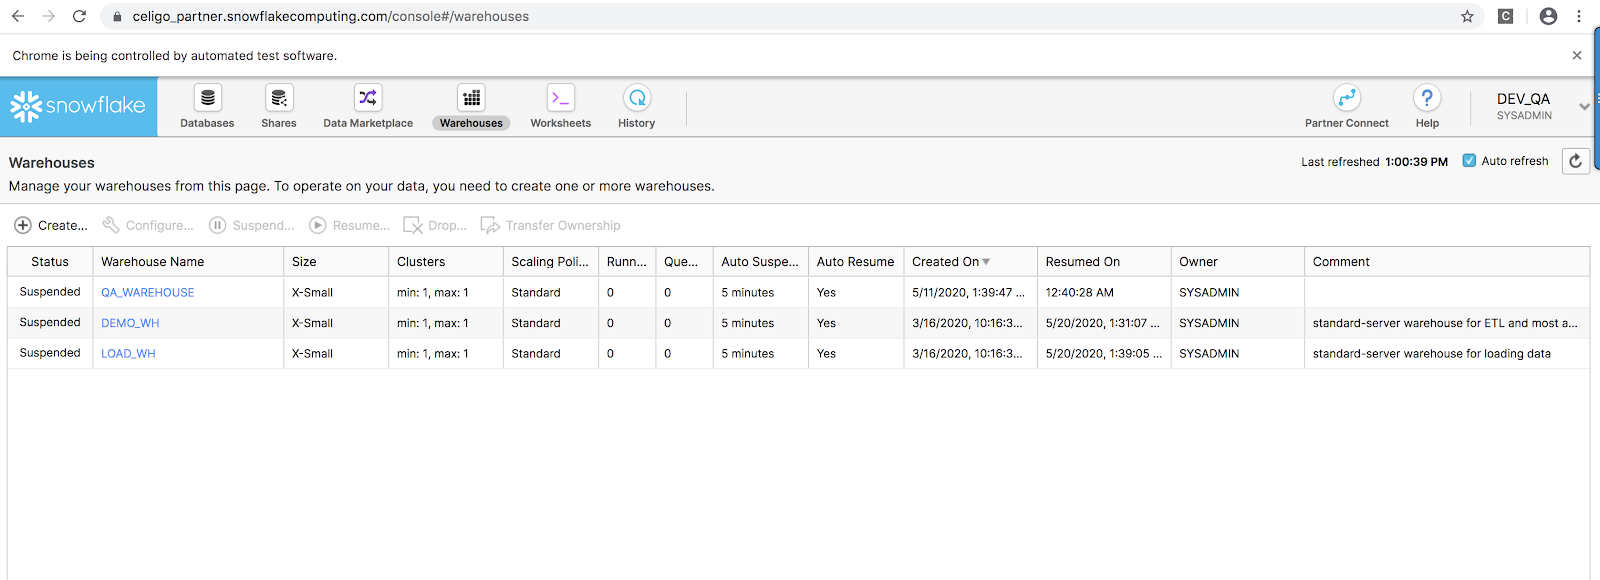1600x580 pixels.
Task: Disable the Auto refresh checkbox
Action: coord(1469,161)
